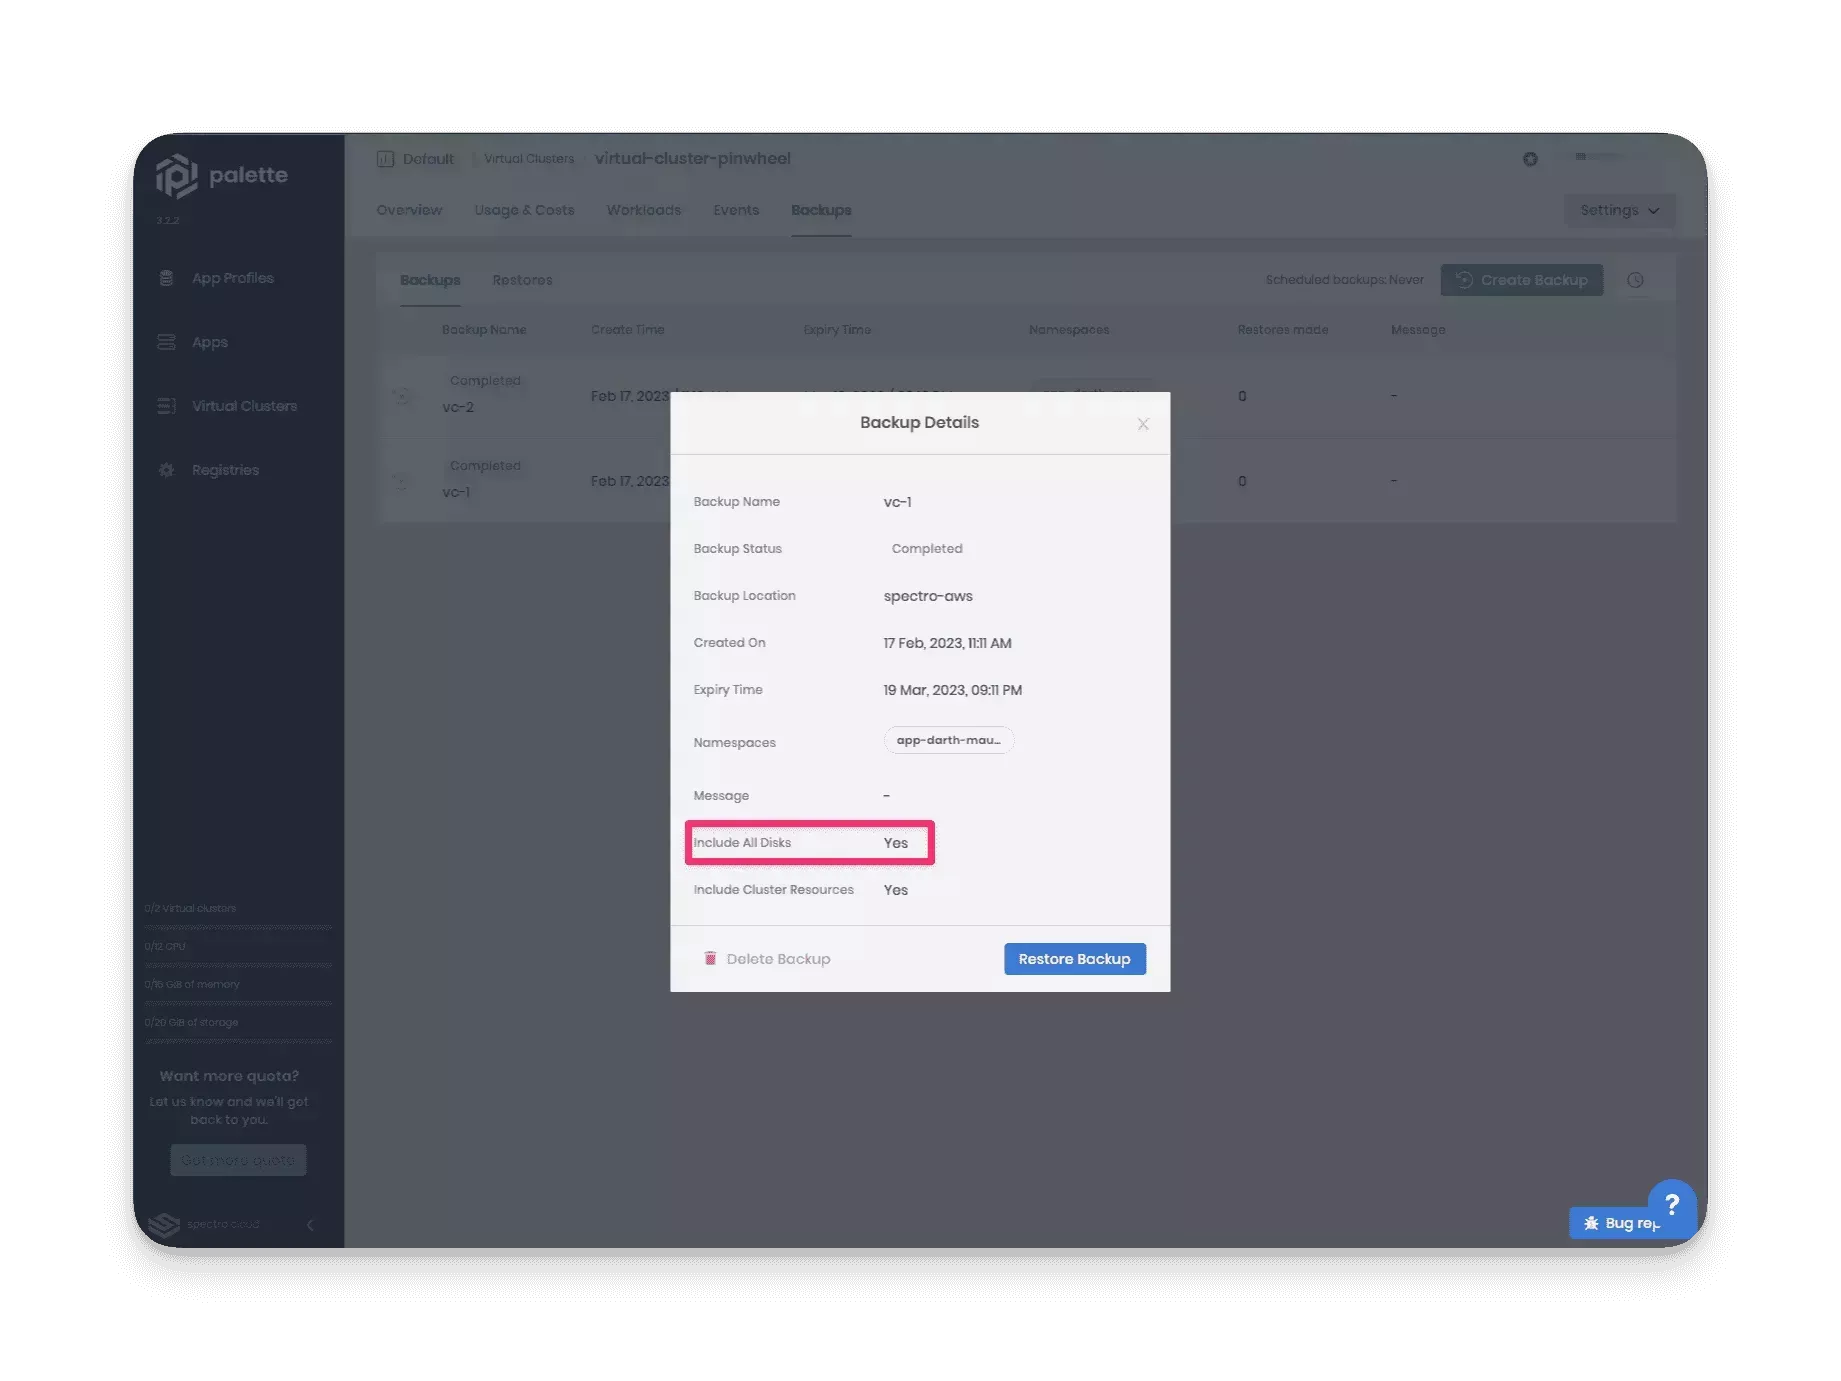1841x1381 pixels.
Task: Click the backup schedule clock icon
Action: 1635,280
